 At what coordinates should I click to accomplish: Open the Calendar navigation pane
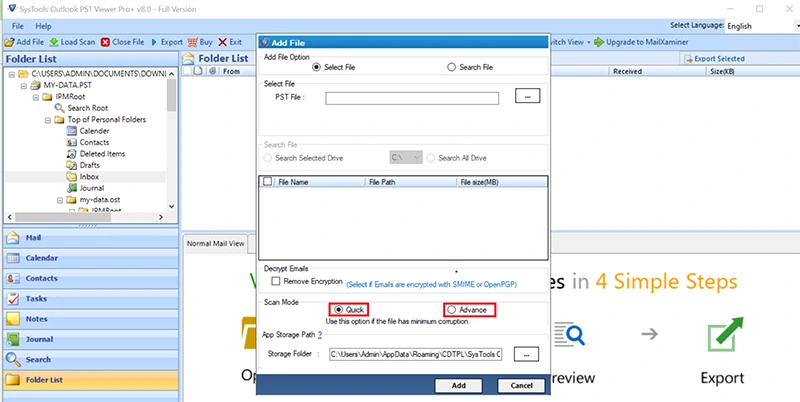[91, 258]
